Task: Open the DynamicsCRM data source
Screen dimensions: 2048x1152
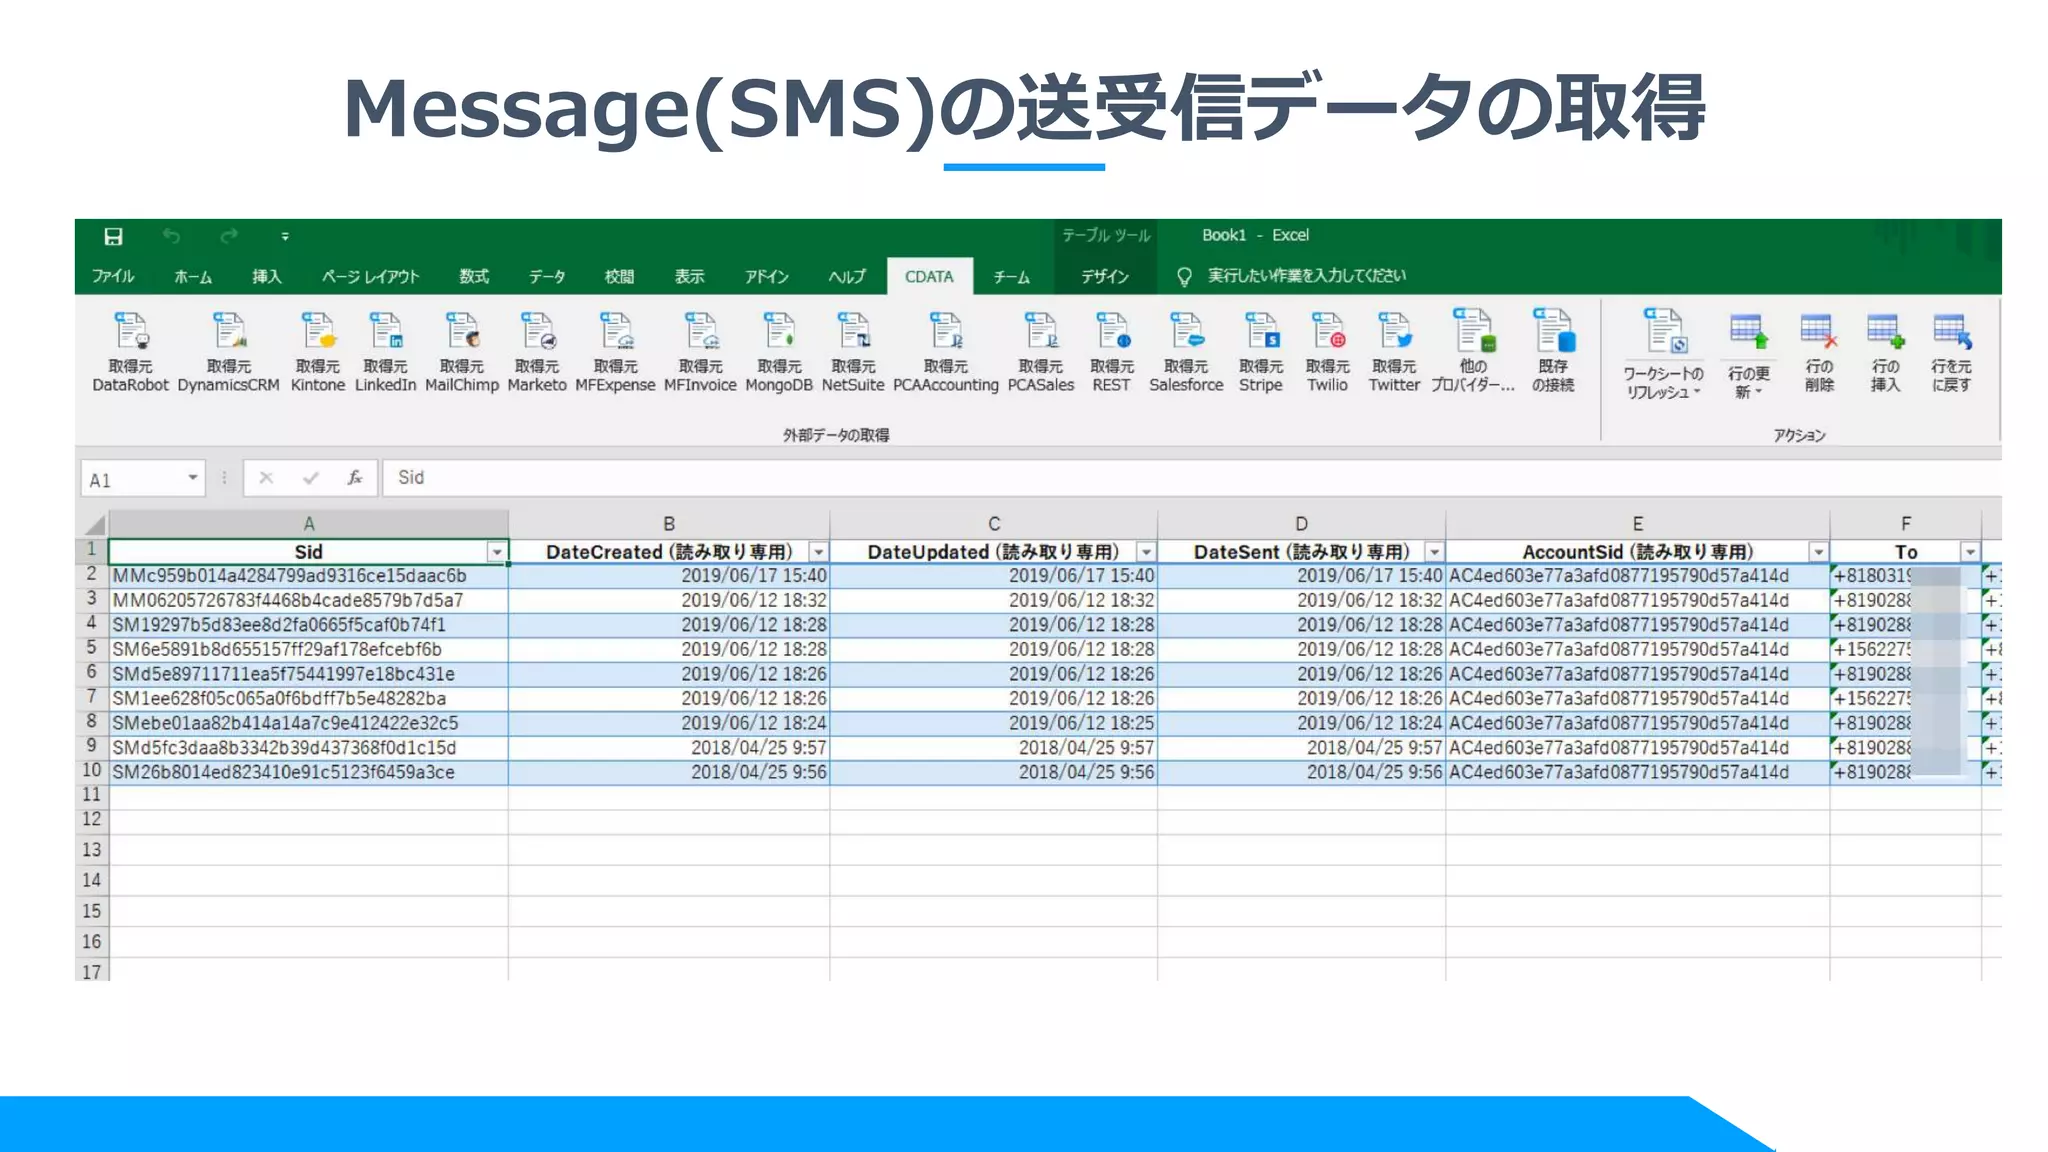Action: pos(228,351)
